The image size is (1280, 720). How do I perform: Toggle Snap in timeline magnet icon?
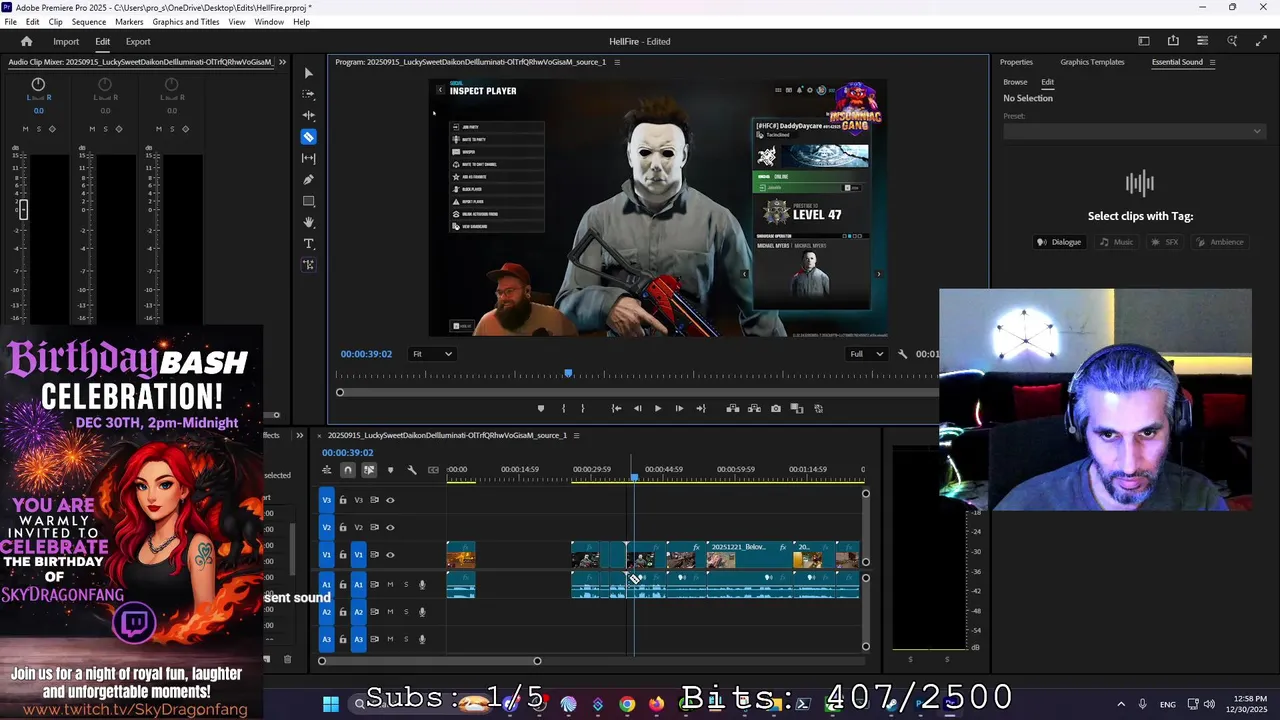pyautogui.click(x=347, y=470)
